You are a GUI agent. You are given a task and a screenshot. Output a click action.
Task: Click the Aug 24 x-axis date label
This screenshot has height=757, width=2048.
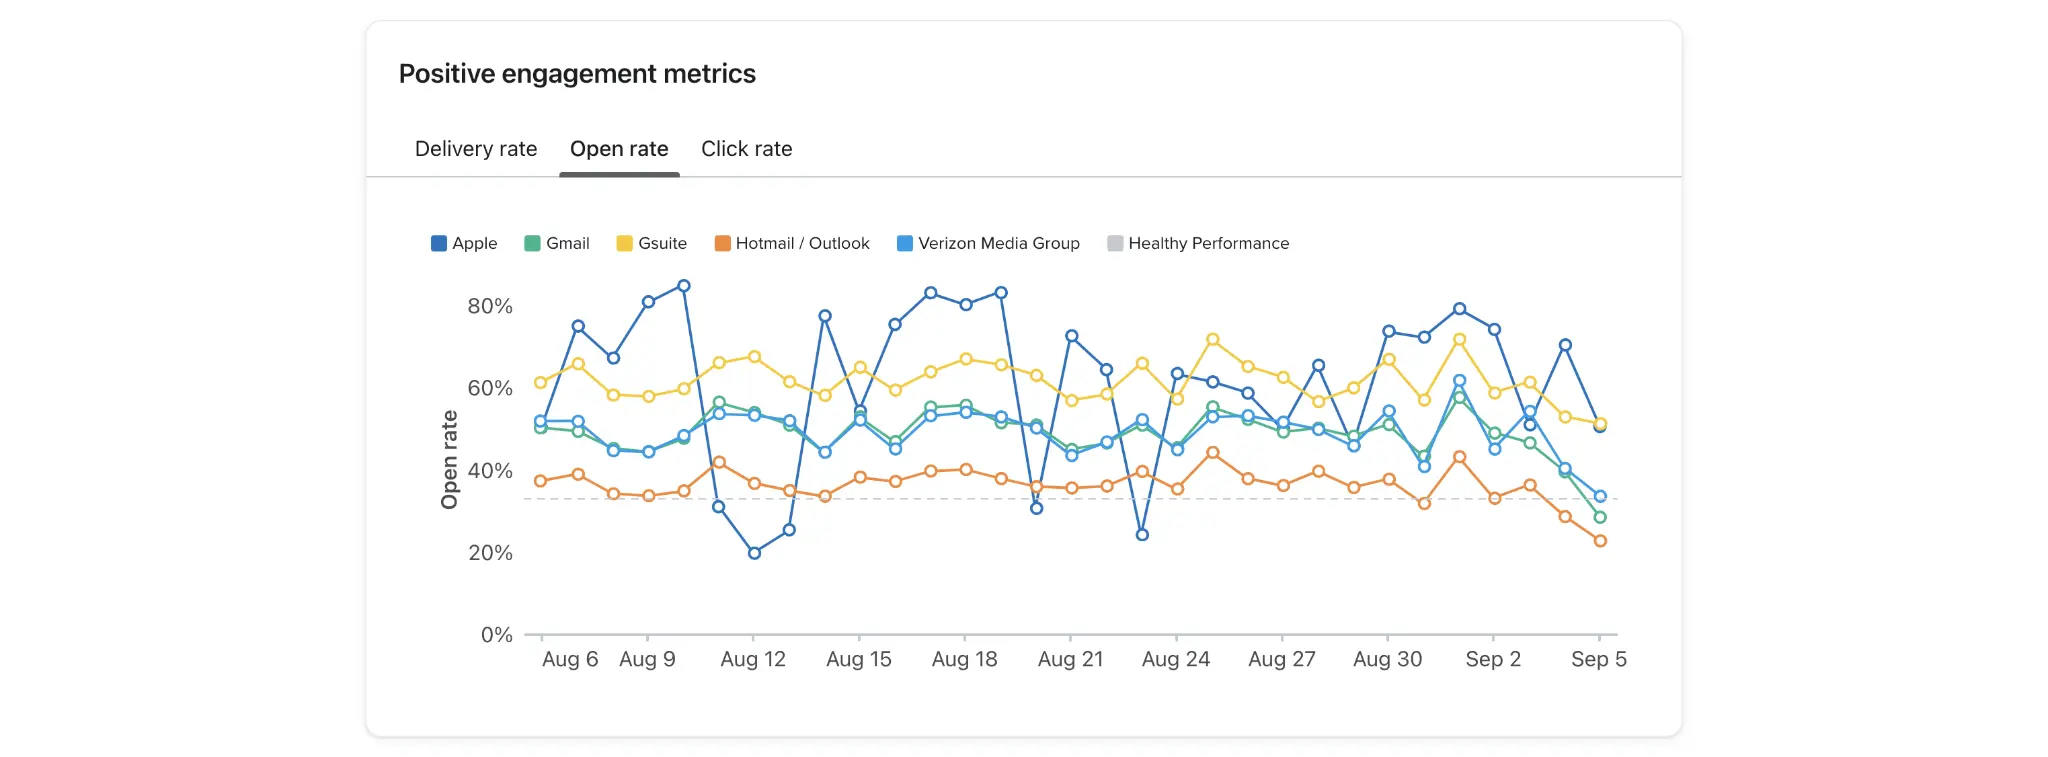pyautogui.click(x=1175, y=659)
